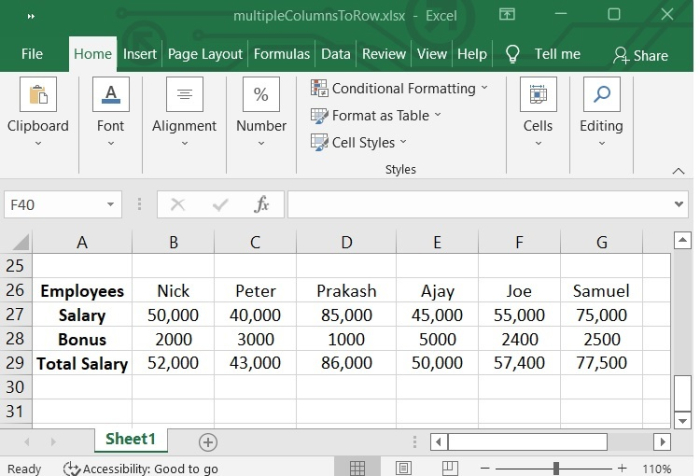Open the Conditional Formatting dropdown arrow

pos(484,88)
